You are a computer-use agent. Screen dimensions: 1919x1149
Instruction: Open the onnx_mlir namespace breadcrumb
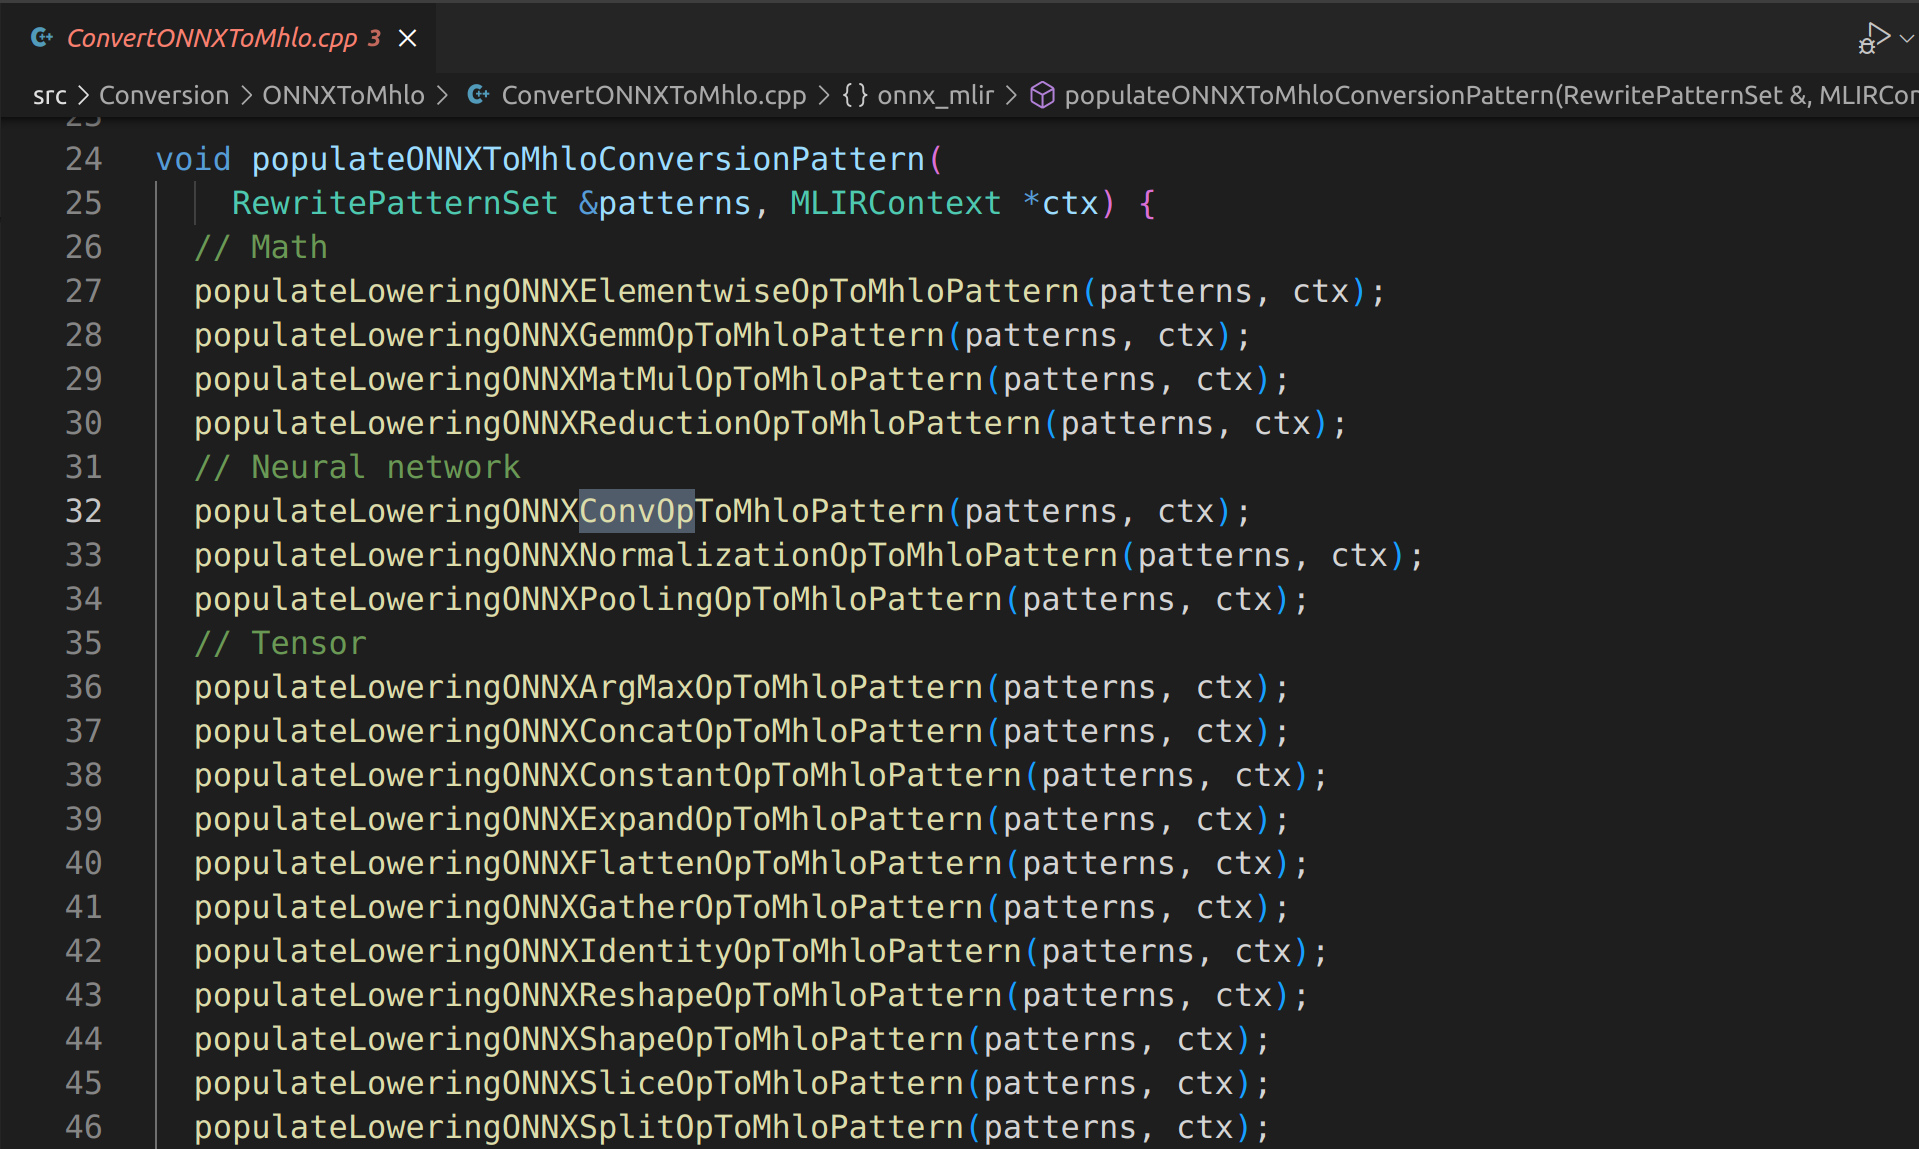click(935, 95)
